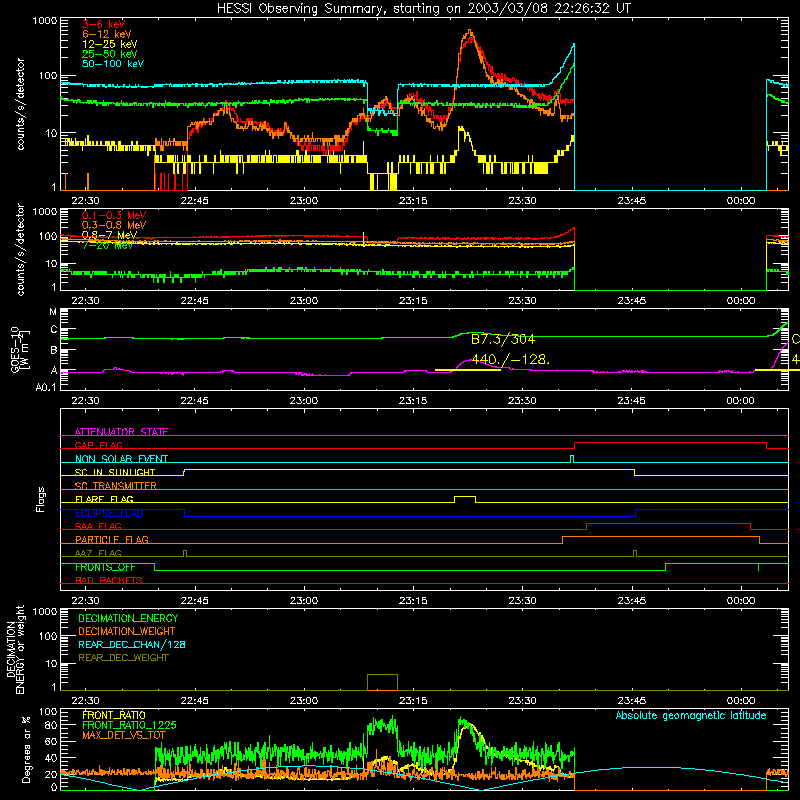The width and height of the screenshot is (800, 800).
Task: Click the FRONT_RATIO legend label
Action: point(114,715)
